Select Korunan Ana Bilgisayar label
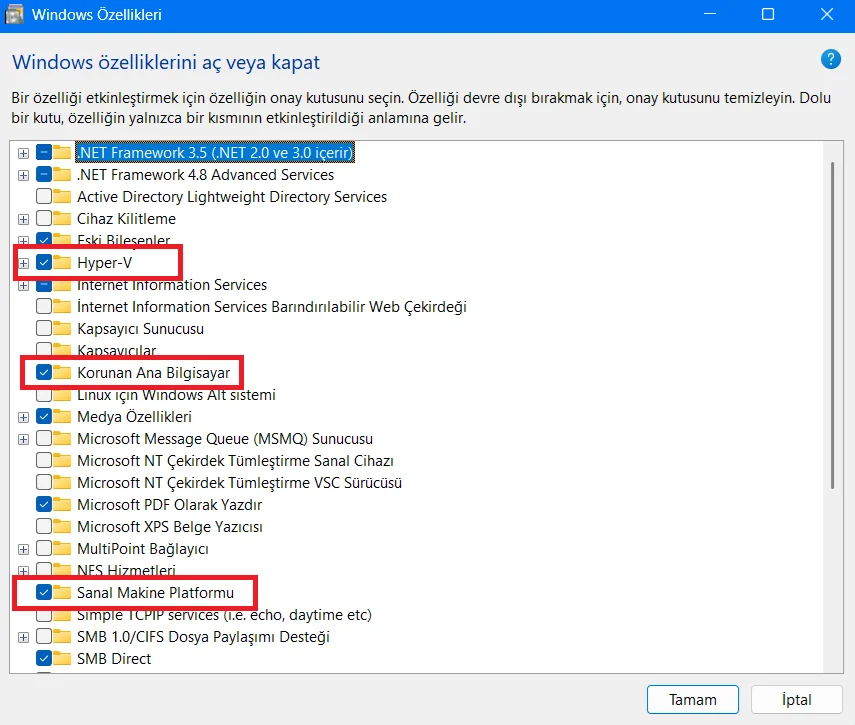 153,373
